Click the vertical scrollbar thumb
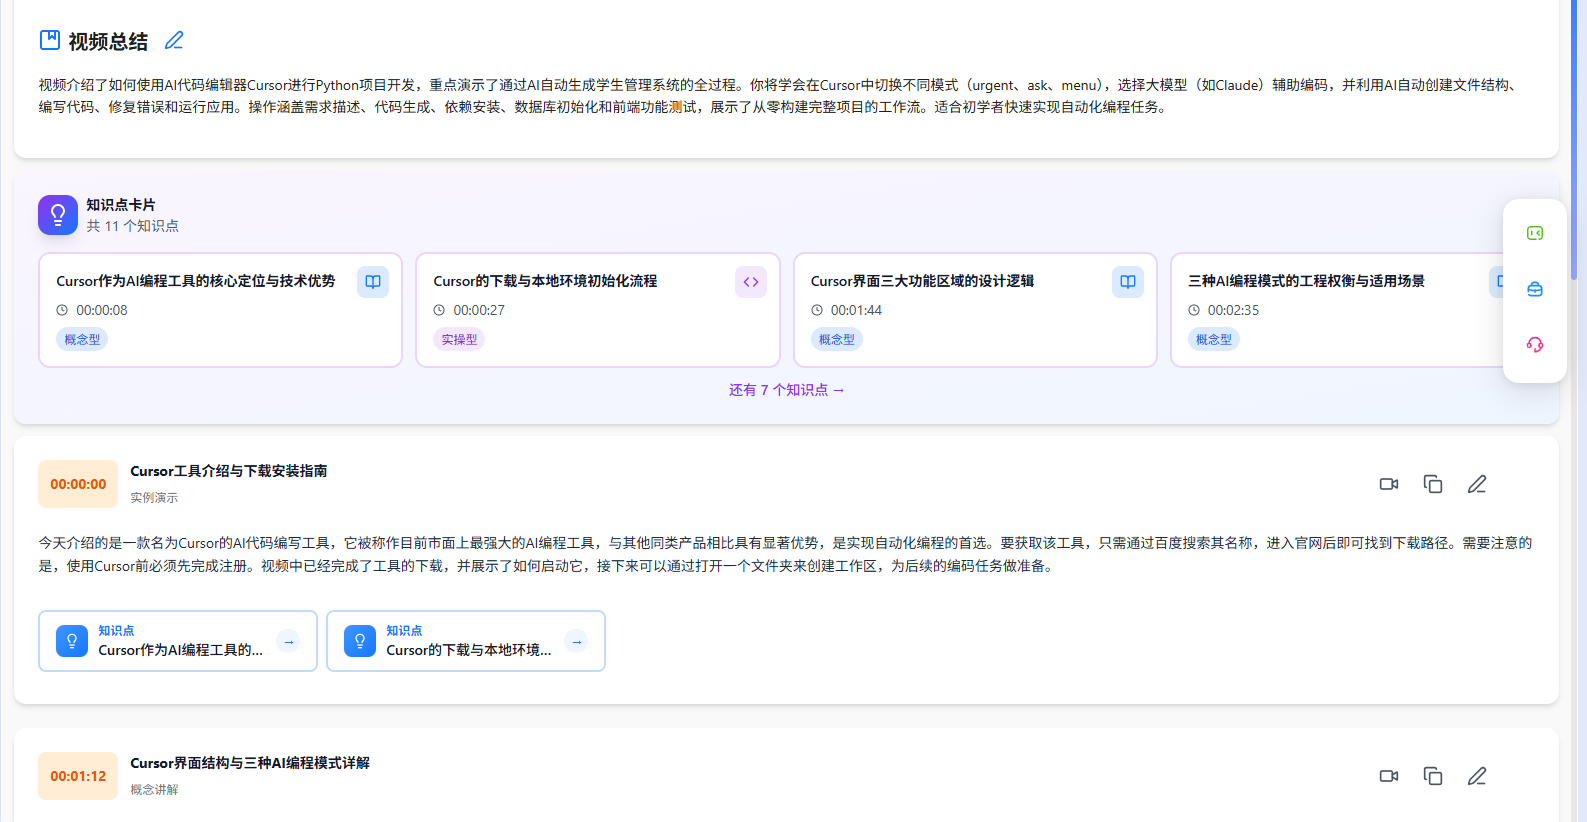Image resolution: width=1587 pixels, height=822 pixels. point(1573,140)
